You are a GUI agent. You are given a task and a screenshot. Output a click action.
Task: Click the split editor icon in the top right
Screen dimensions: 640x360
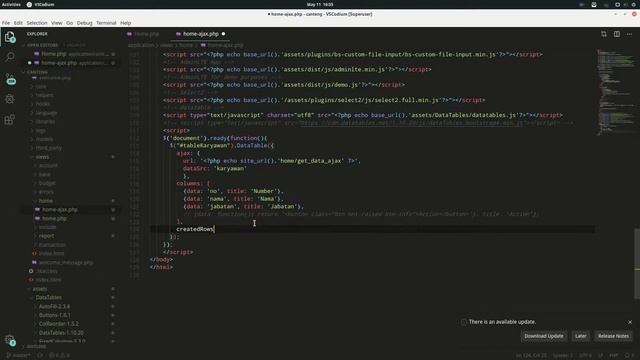pos(617,34)
